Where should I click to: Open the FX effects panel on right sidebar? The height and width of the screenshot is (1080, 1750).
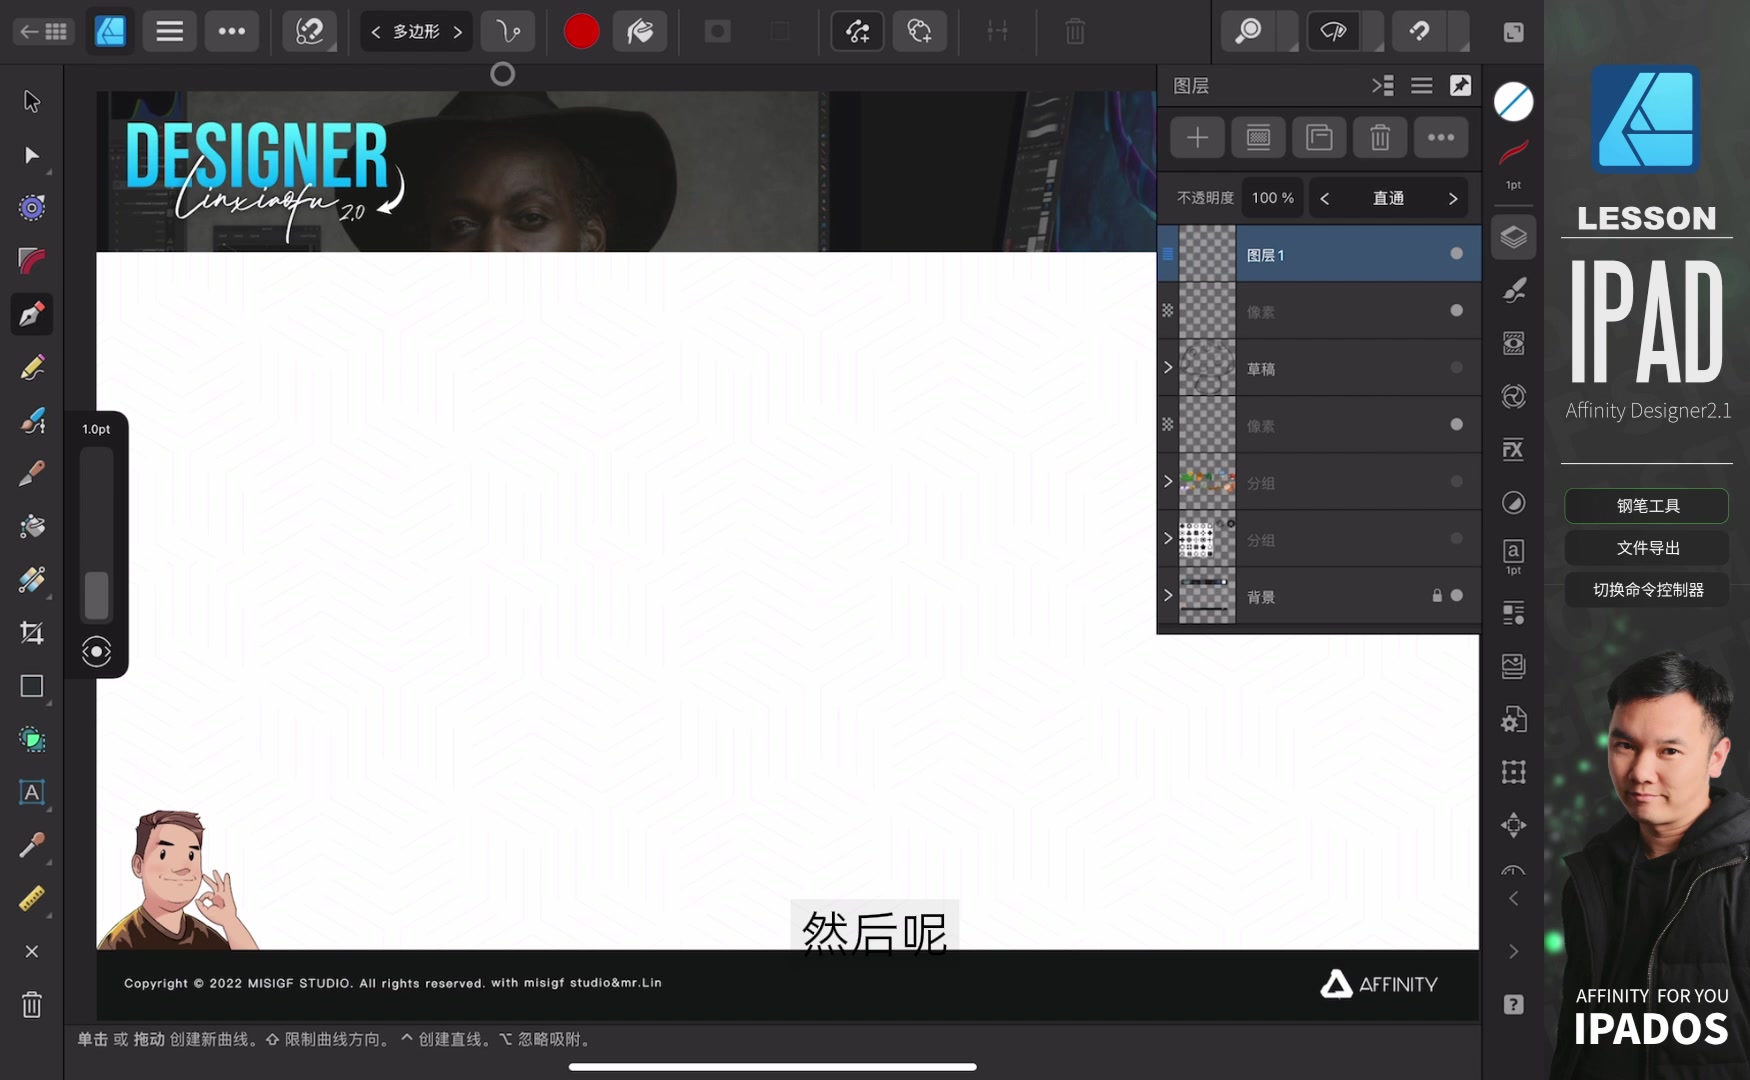[1513, 449]
